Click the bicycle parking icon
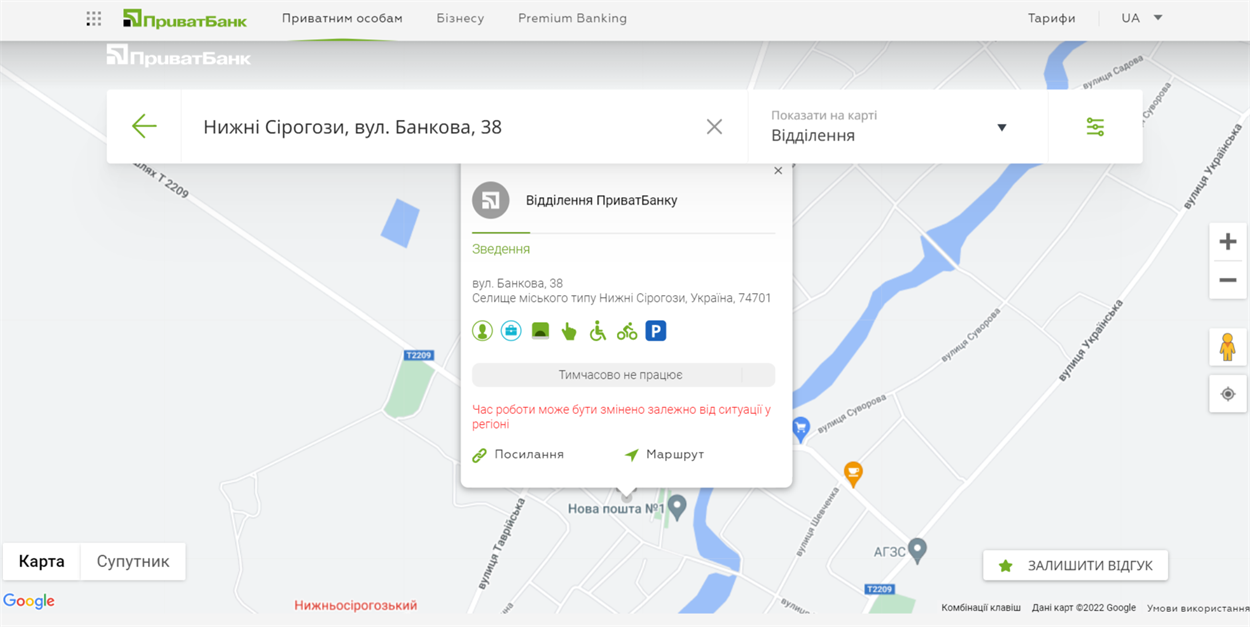1250x627 pixels. 627,331
